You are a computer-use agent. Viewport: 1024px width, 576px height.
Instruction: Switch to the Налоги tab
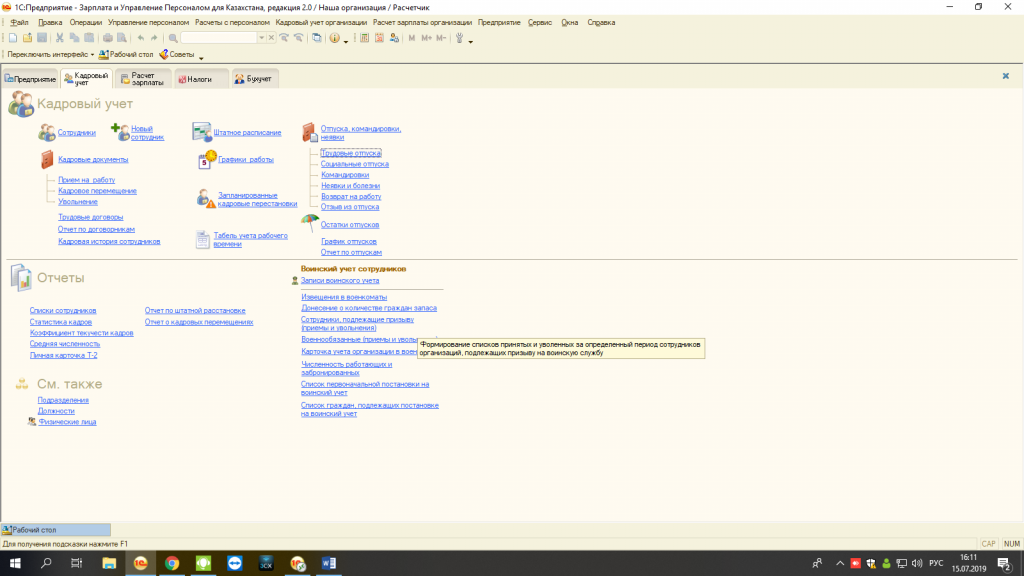click(200, 78)
